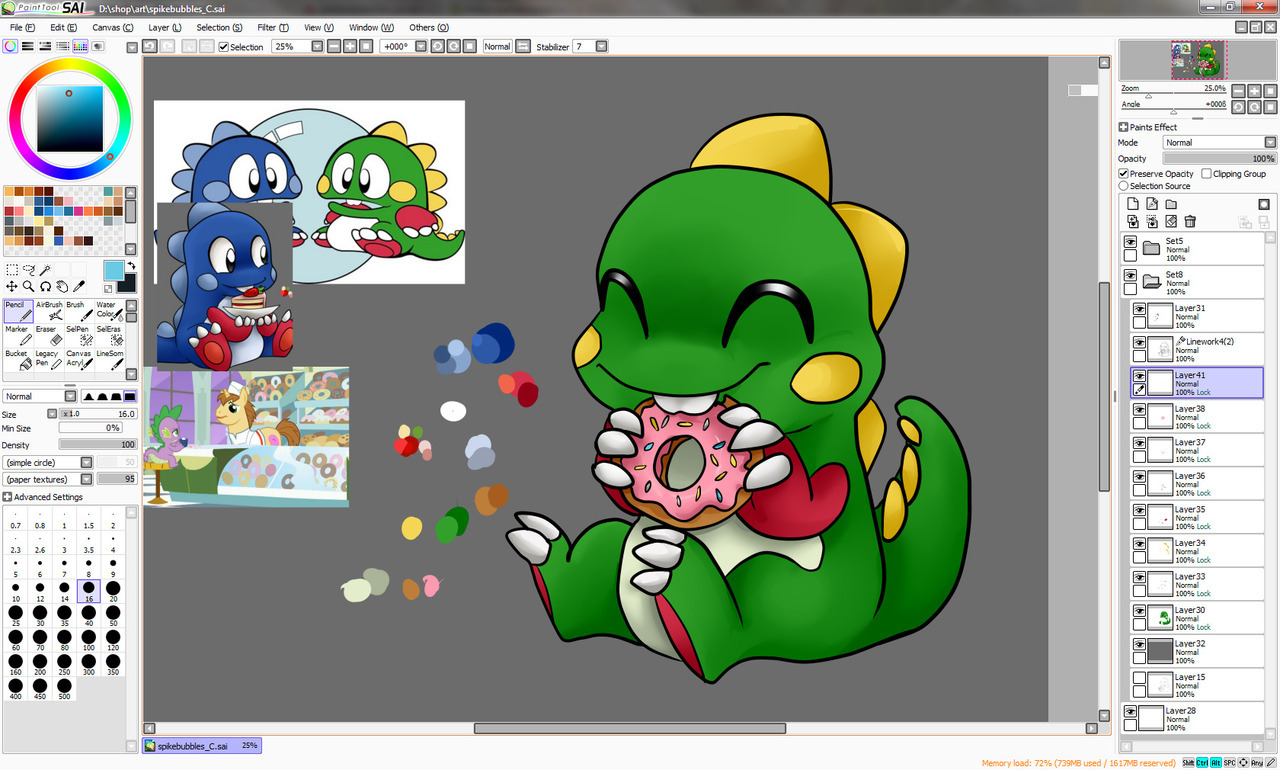Viewport: 1280px width, 770px height.
Task: Open the Others menu
Action: 428,28
